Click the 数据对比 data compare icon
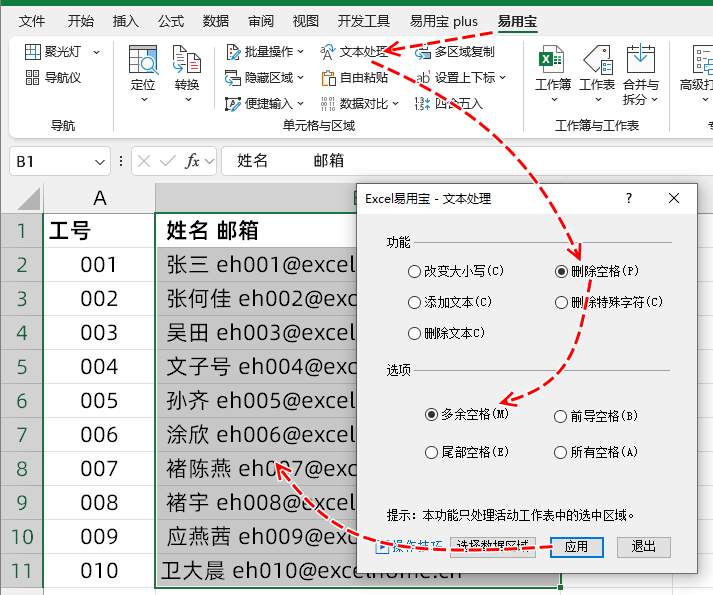This screenshot has height=595, width=713. (328, 104)
